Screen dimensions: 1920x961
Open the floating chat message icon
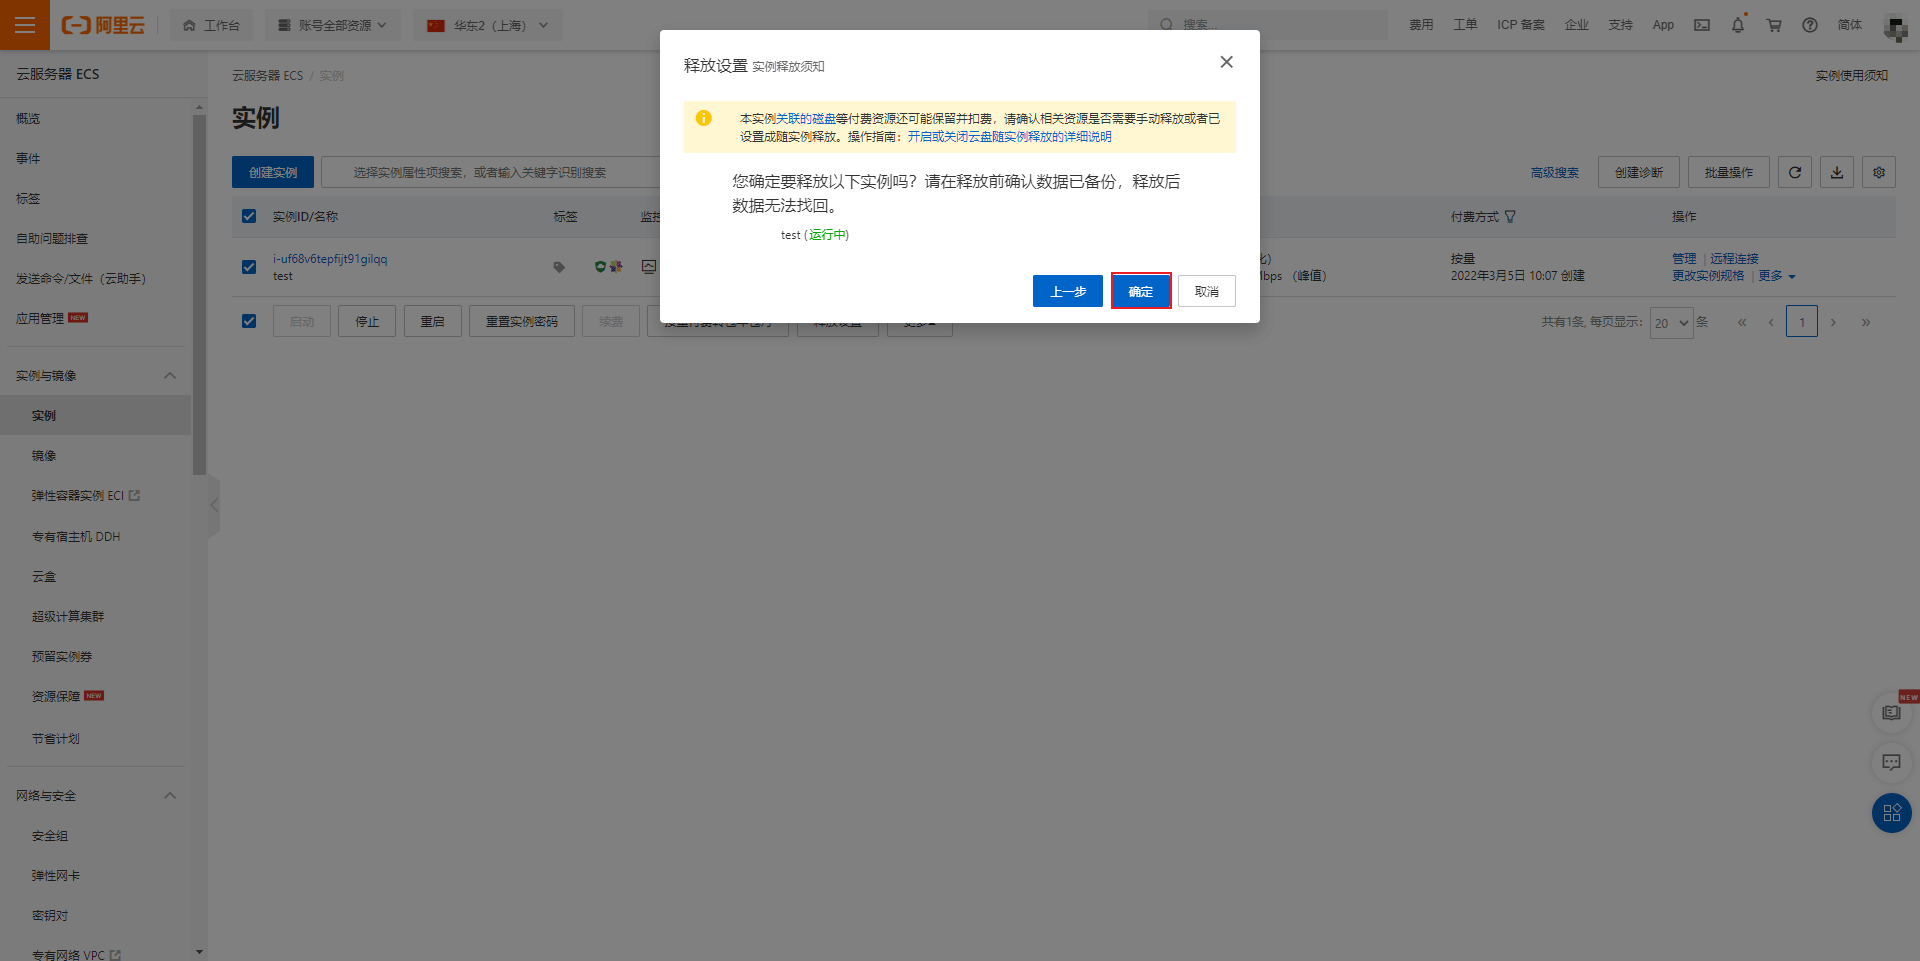tap(1891, 762)
